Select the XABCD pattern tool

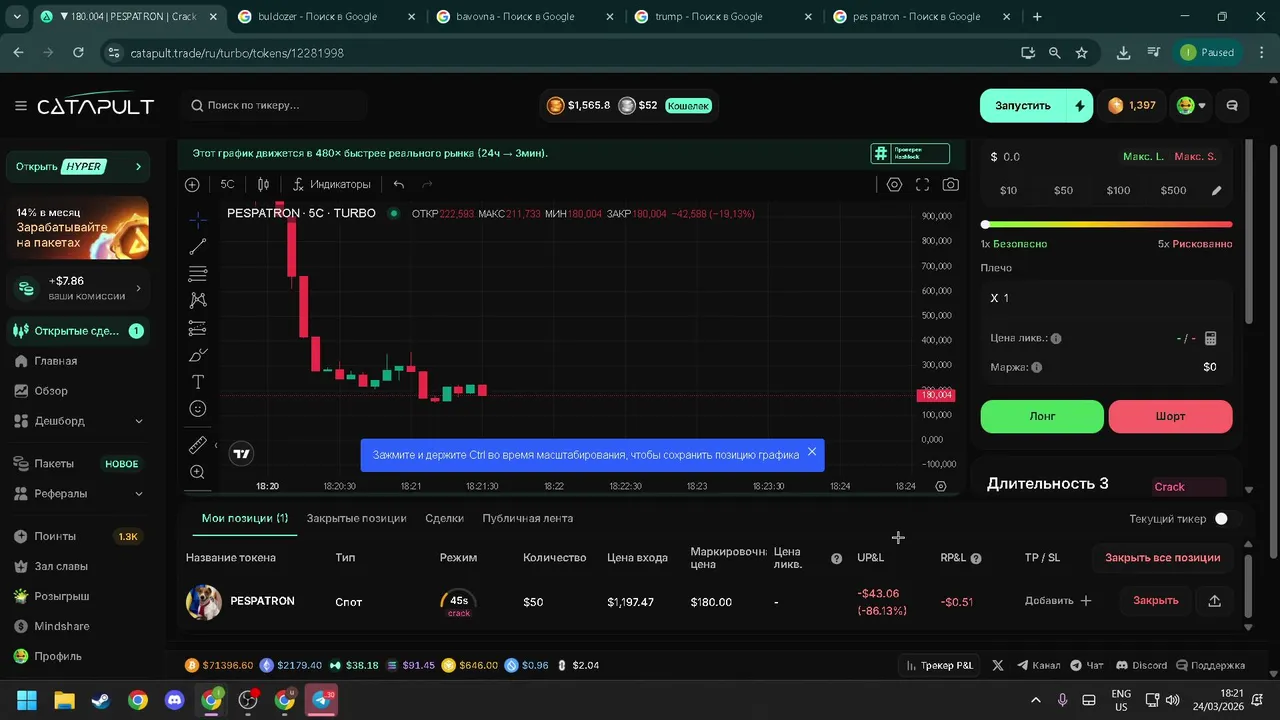198,301
